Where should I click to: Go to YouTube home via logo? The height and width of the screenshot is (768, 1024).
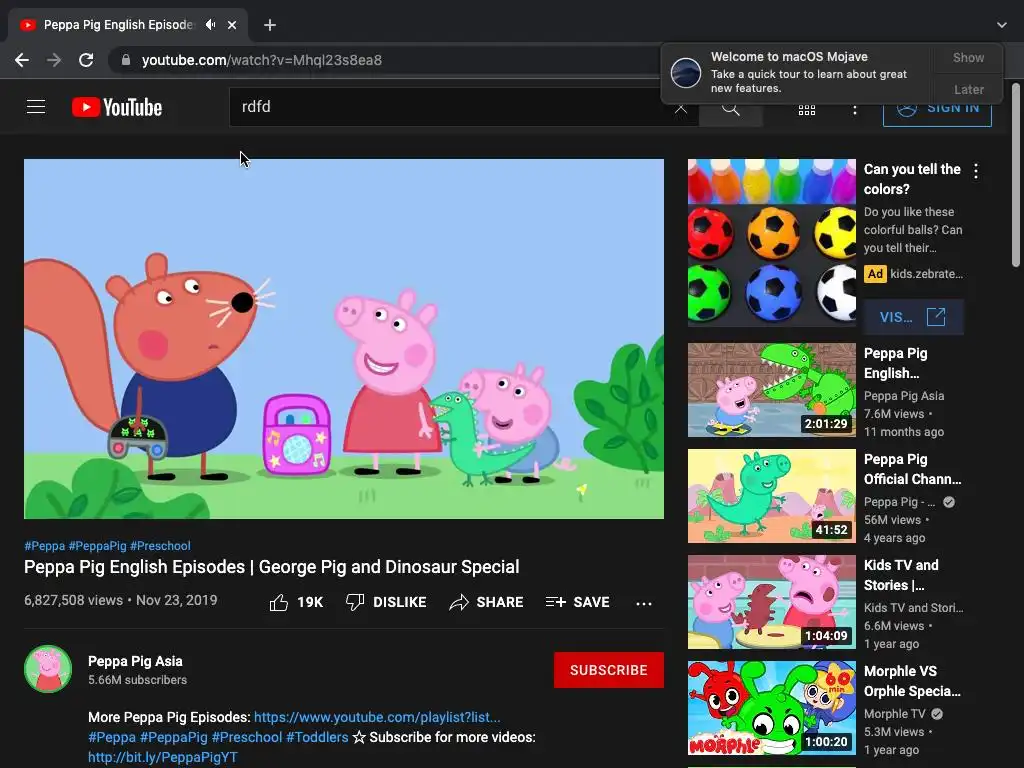tap(117, 107)
